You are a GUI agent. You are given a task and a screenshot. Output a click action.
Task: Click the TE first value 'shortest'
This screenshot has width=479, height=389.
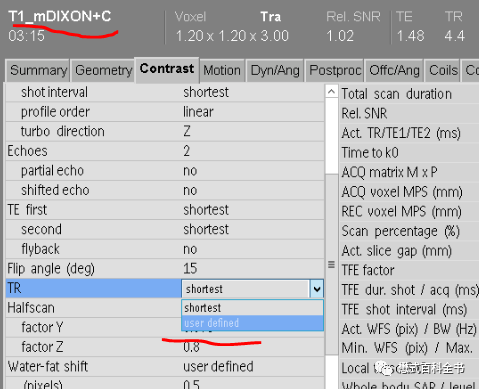point(206,210)
